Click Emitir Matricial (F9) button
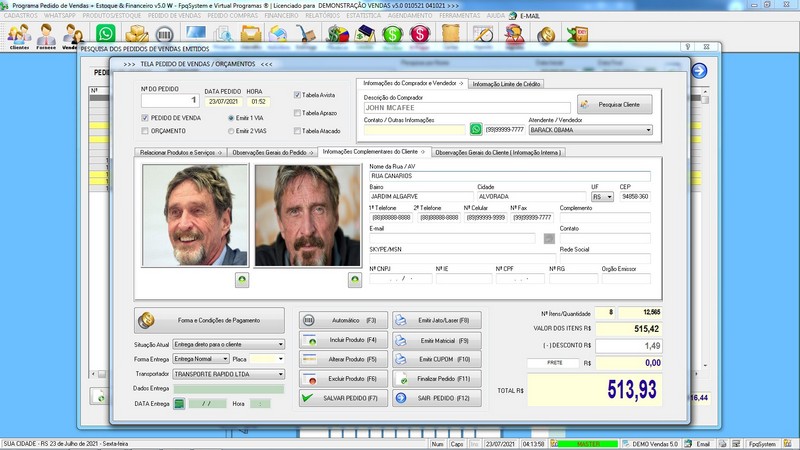The width and height of the screenshot is (800, 450). [x=437, y=340]
